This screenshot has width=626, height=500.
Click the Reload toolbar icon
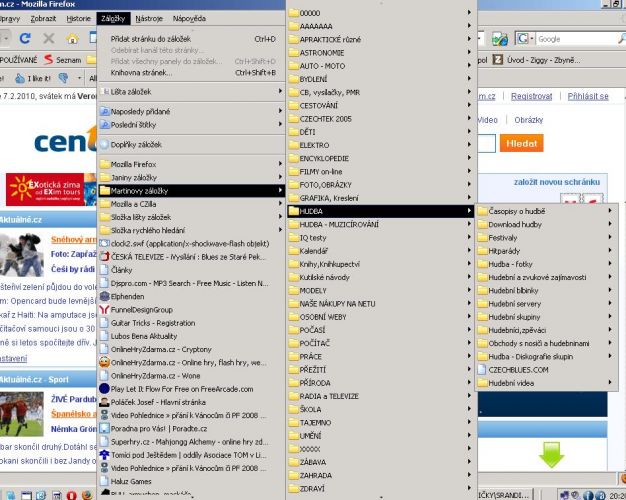pyautogui.click(x=25, y=38)
